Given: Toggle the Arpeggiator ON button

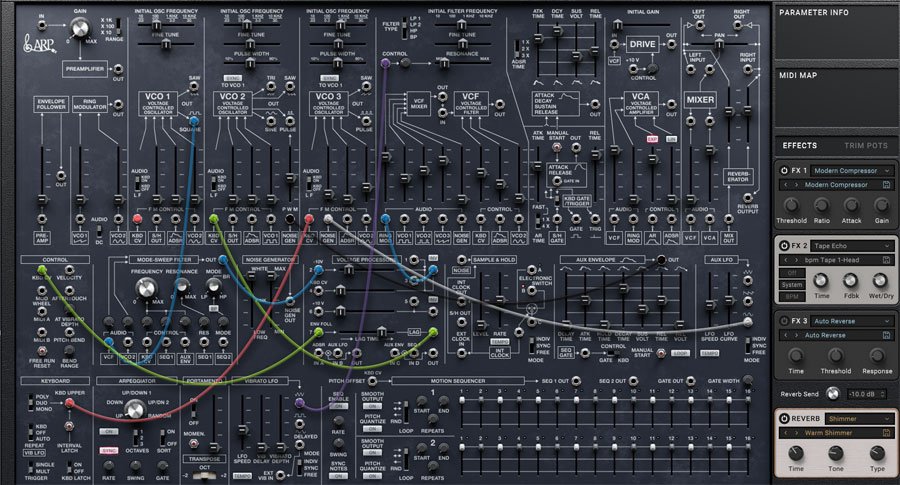Looking at the screenshot, I should (108, 431).
